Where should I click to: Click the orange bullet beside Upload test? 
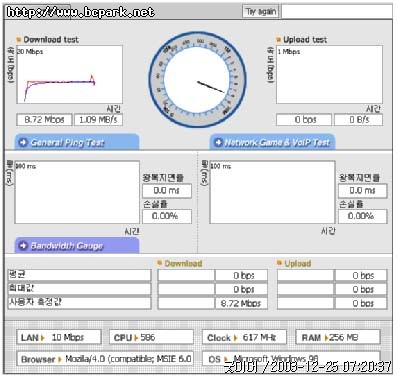point(279,40)
